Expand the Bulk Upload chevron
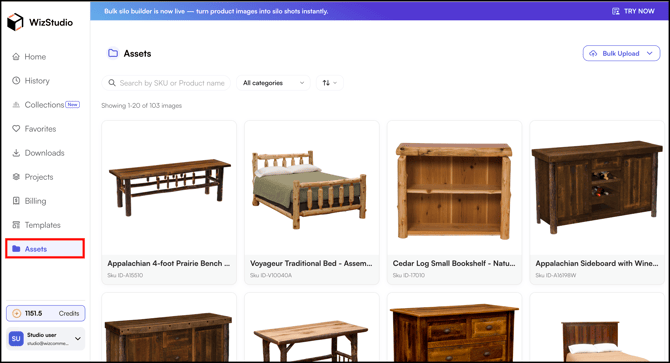This screenshot has width=670, height=363. (x=650, y=53)
